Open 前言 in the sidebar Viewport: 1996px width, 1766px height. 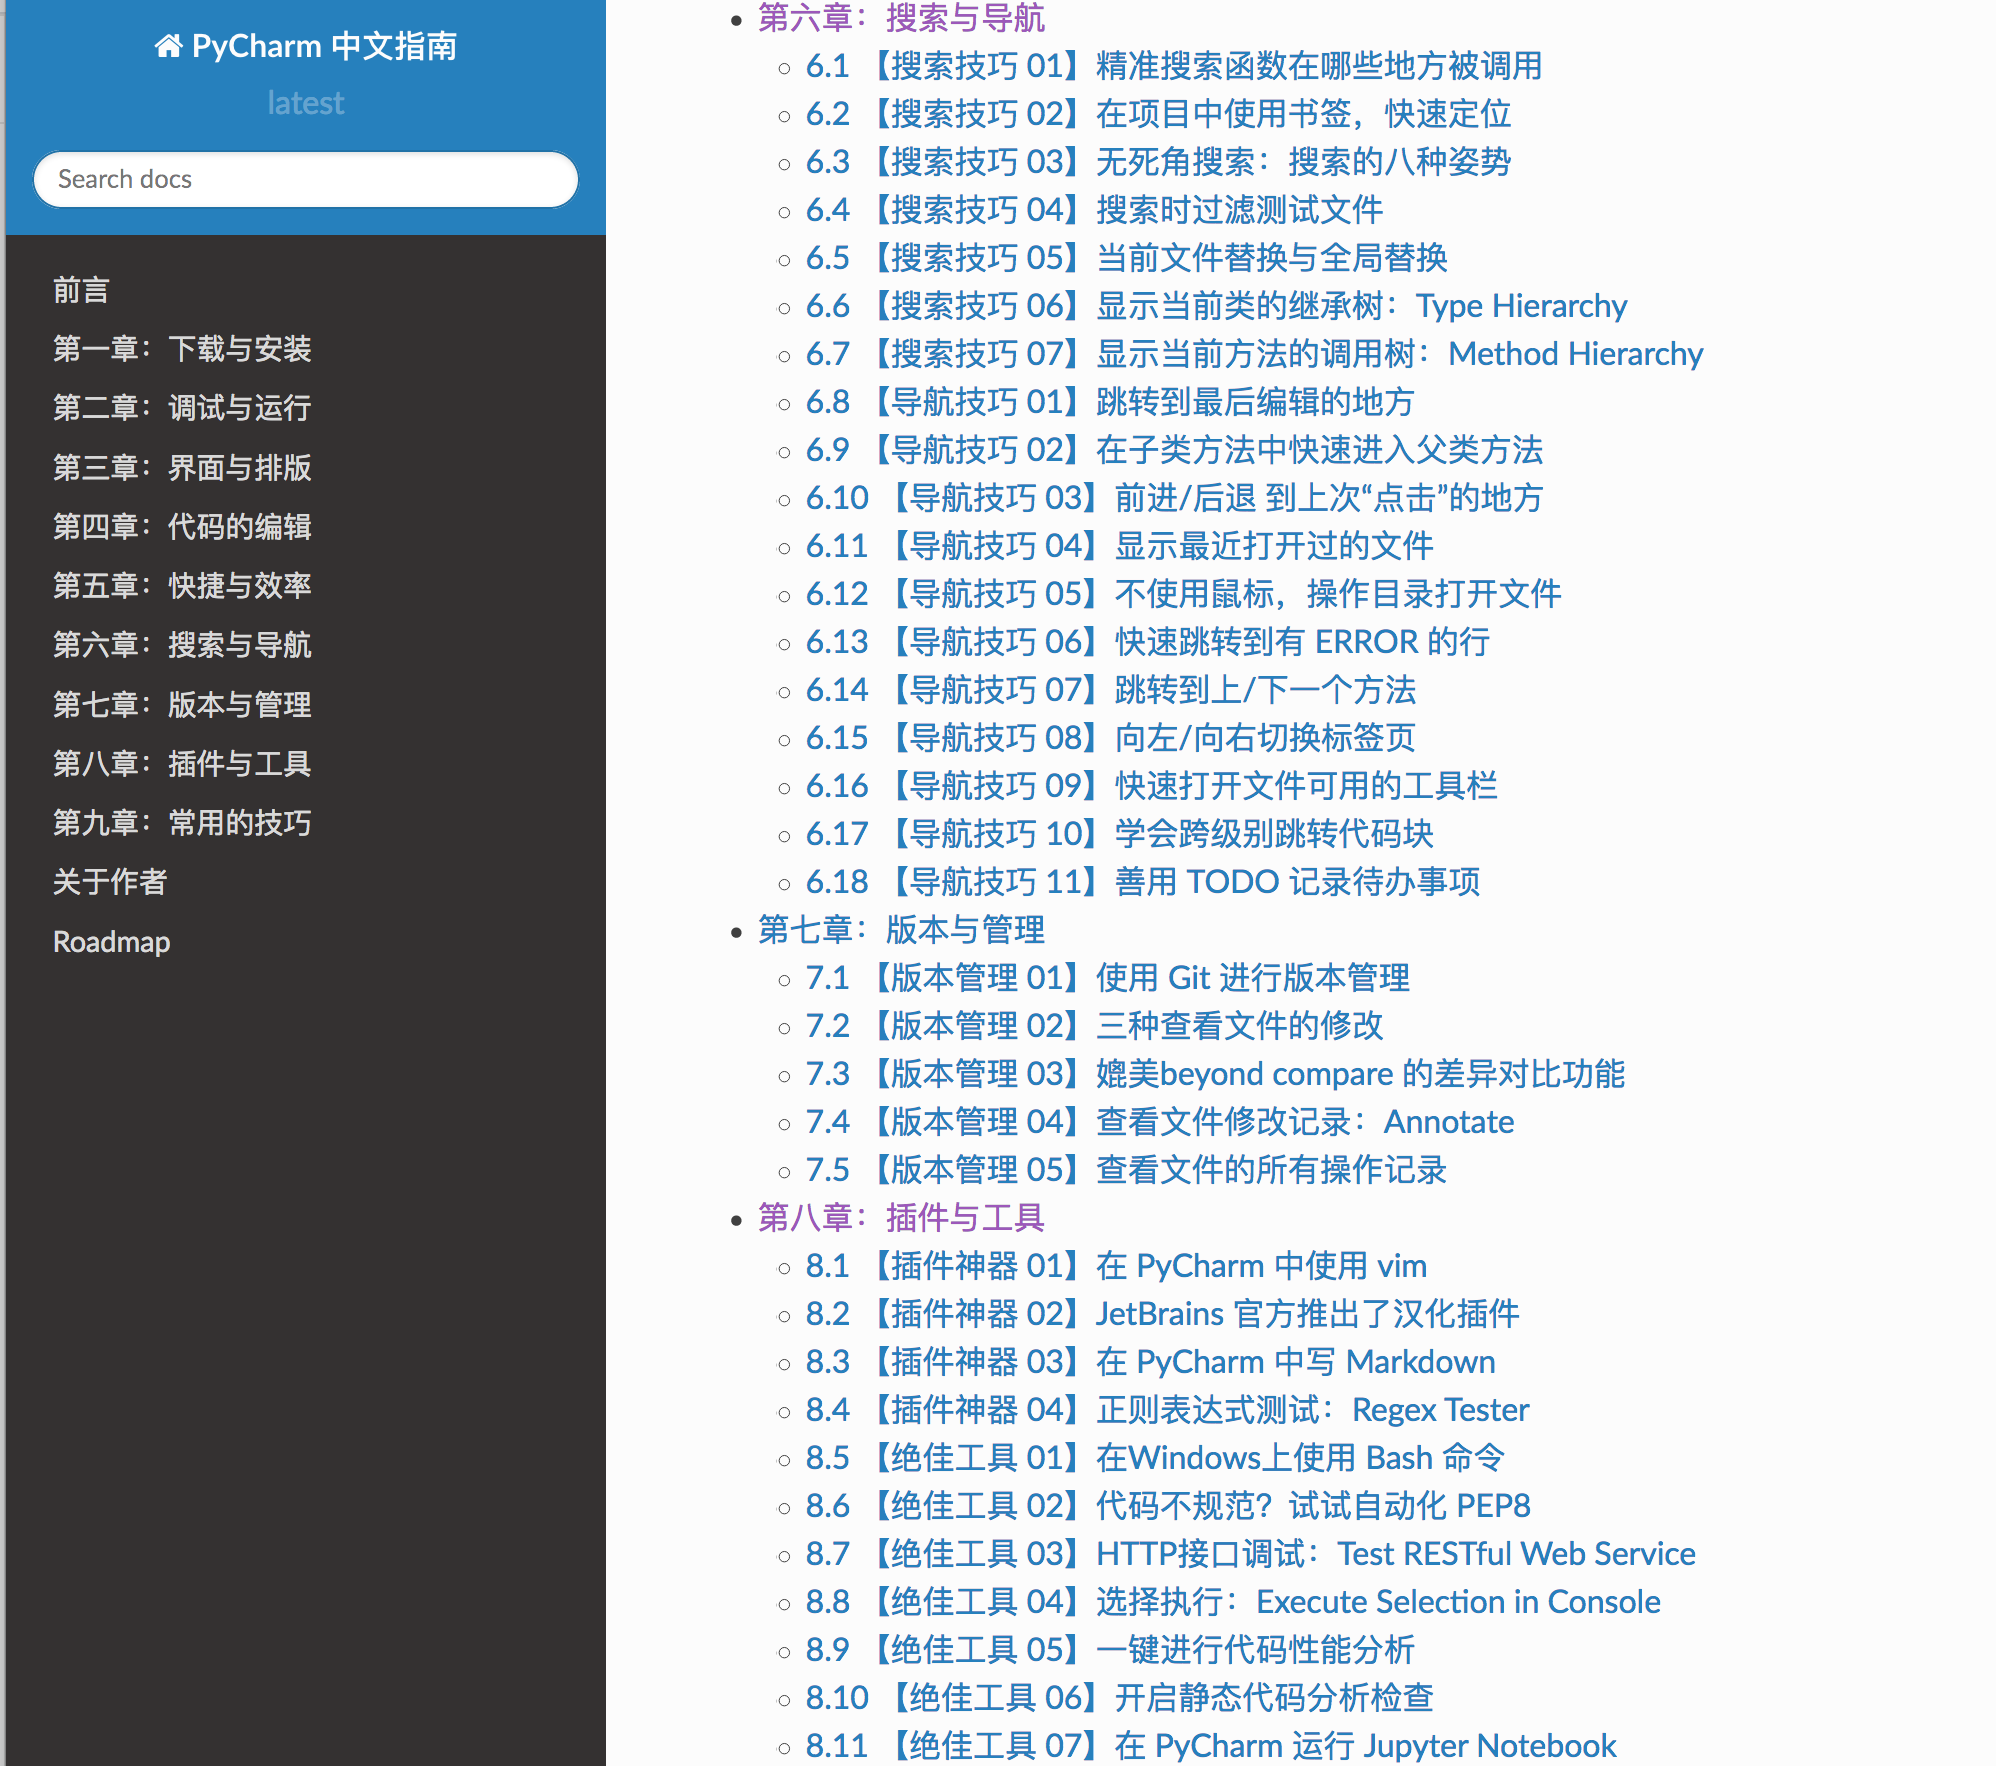81,290
